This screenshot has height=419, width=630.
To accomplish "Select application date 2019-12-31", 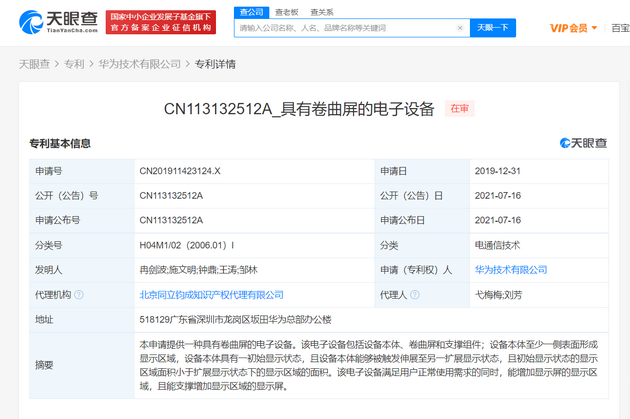I will (x=497, y=171).
